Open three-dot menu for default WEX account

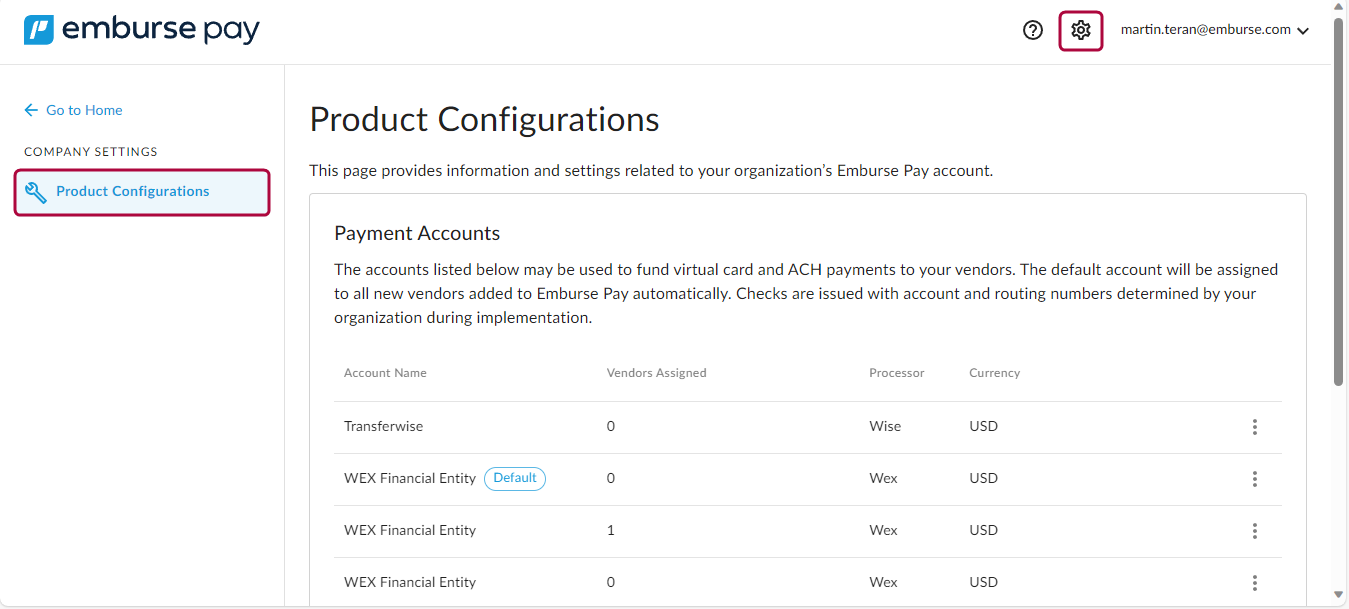1254,479
